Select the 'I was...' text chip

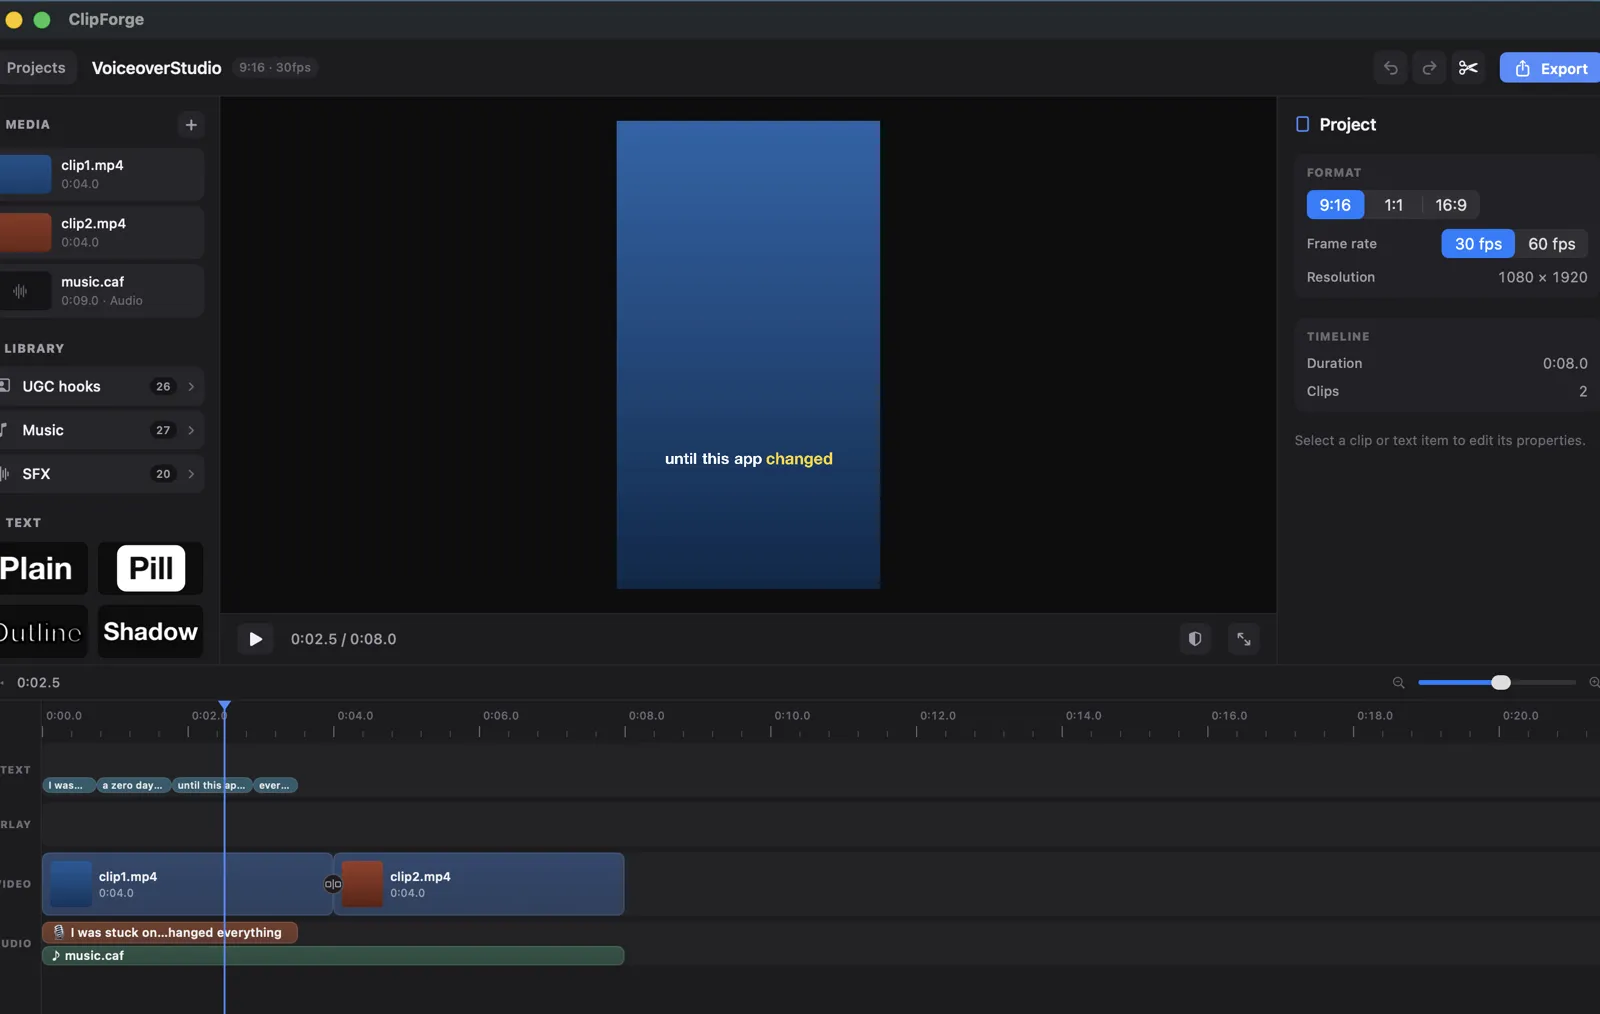coord(69,785)
